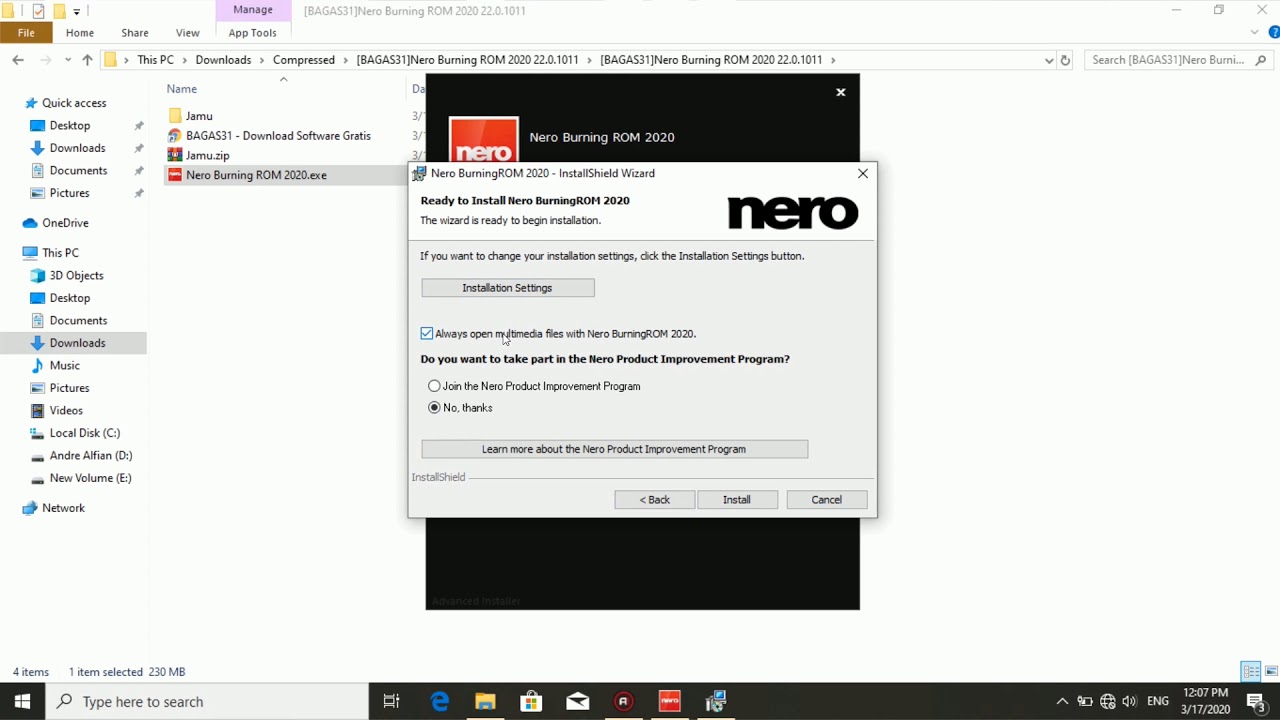Refresh the current folder

click(x=1065, y=60)
